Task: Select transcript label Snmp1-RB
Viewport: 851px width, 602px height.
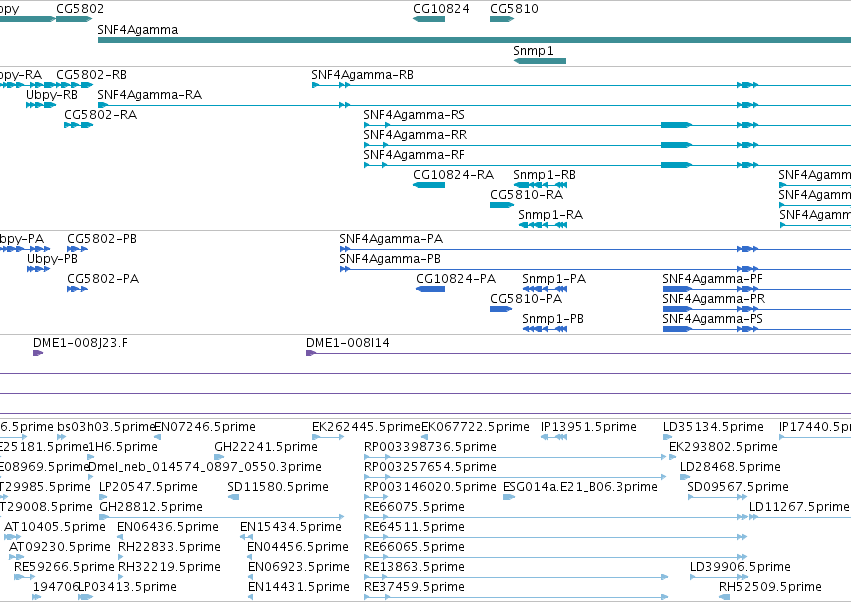Action: point(544,175)
